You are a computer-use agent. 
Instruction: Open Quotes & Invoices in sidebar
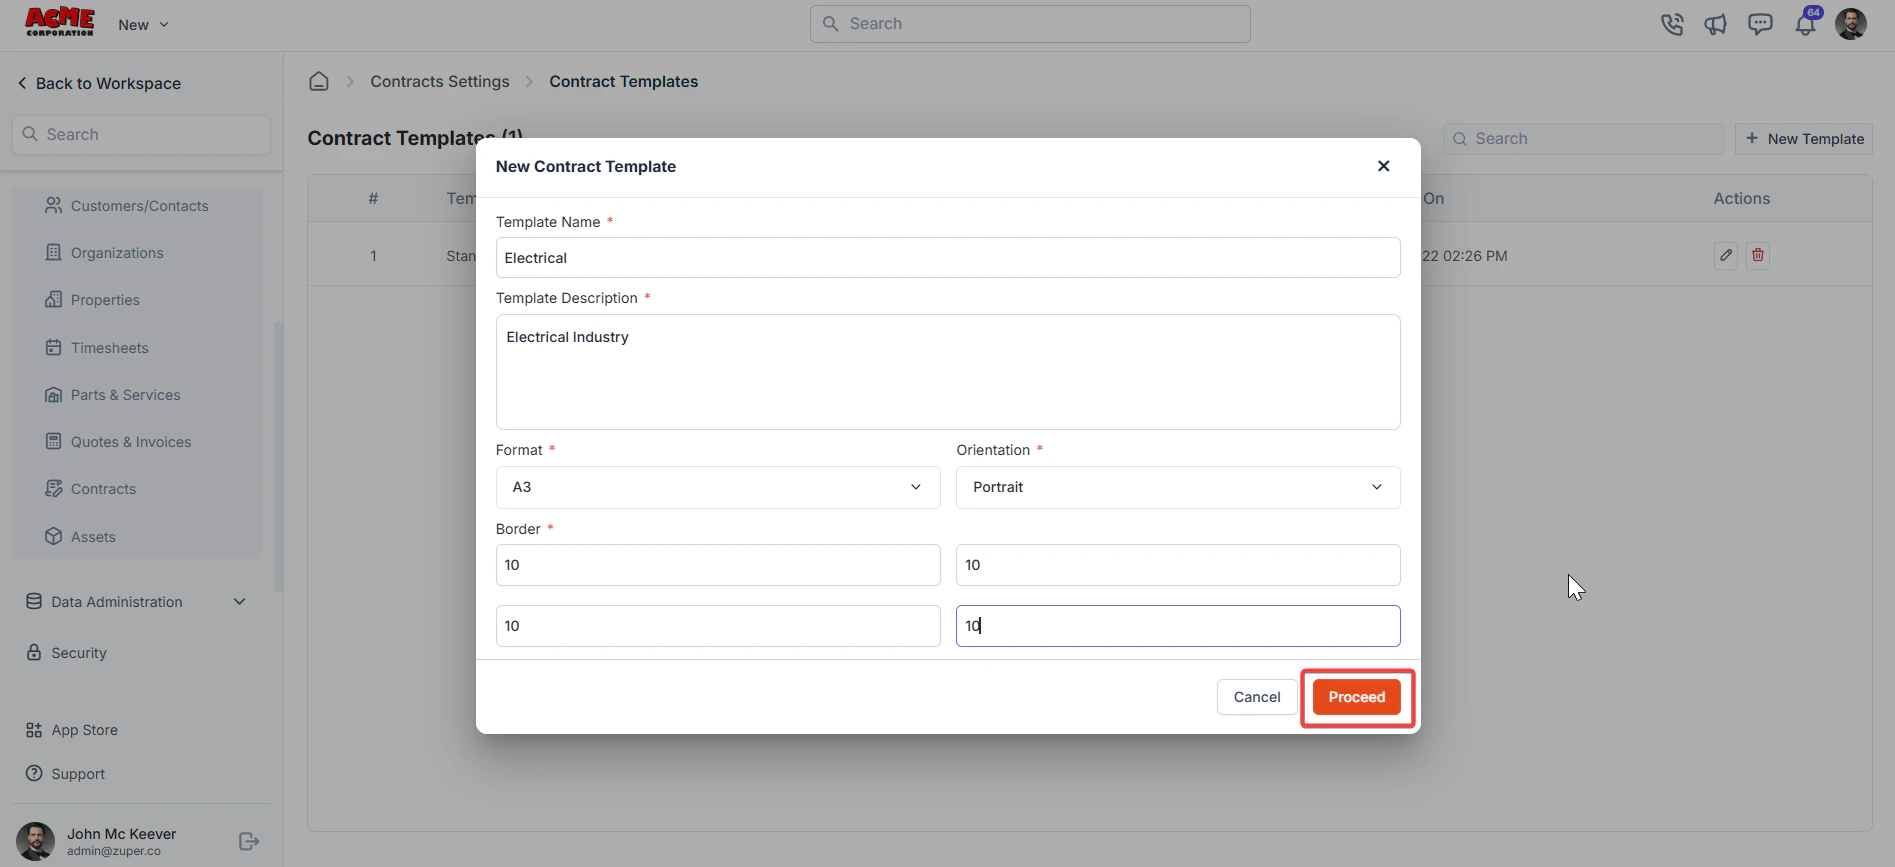[131, 442]
